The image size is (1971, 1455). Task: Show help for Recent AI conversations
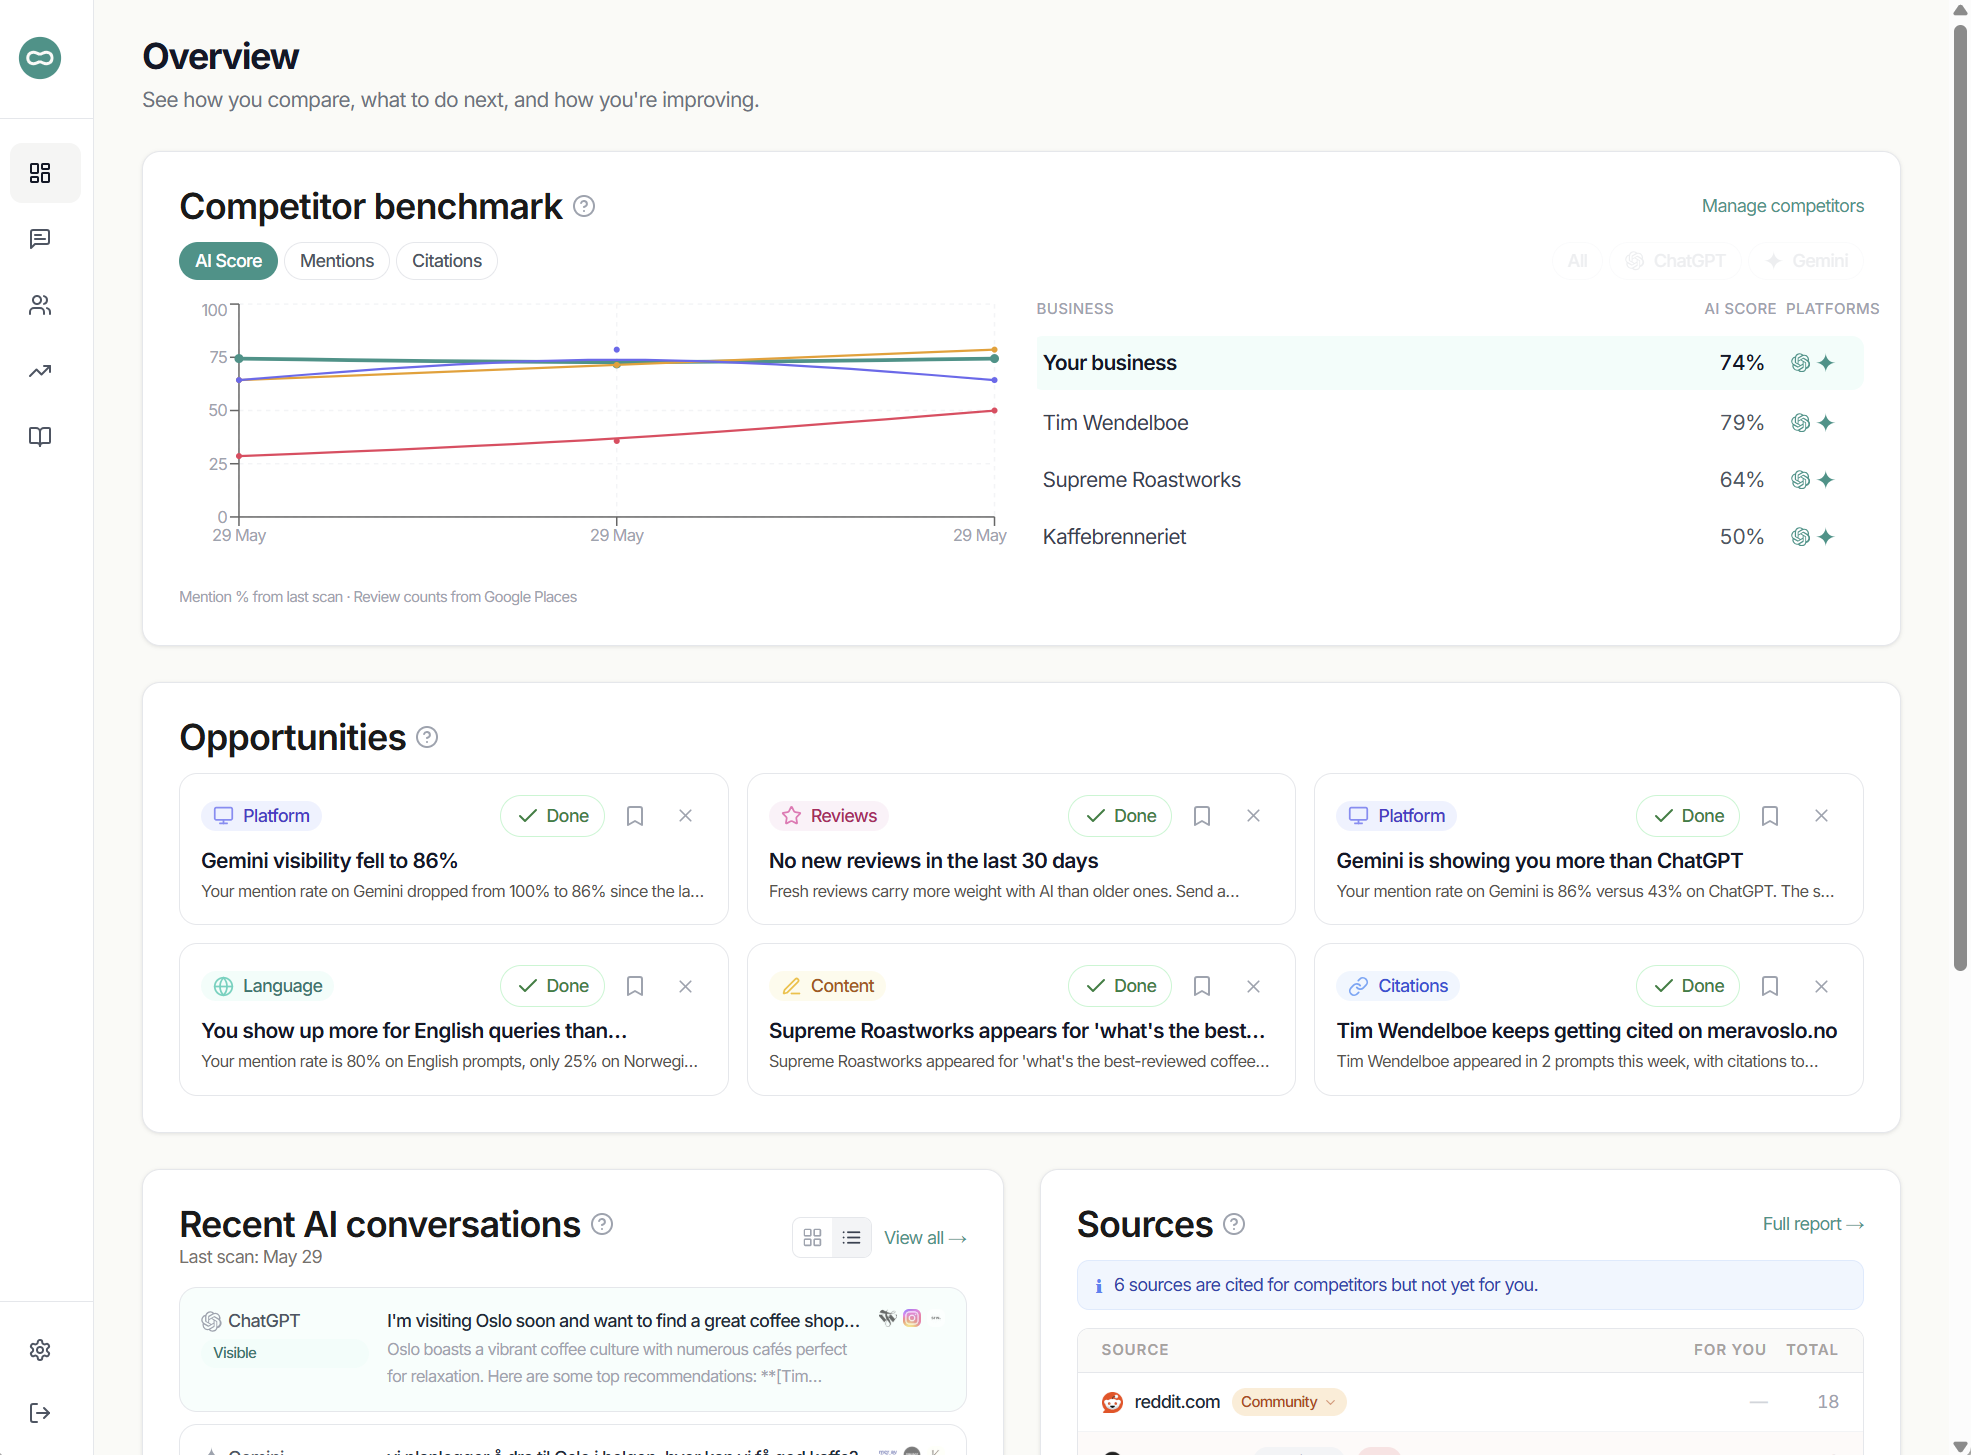click(602, 1224)
